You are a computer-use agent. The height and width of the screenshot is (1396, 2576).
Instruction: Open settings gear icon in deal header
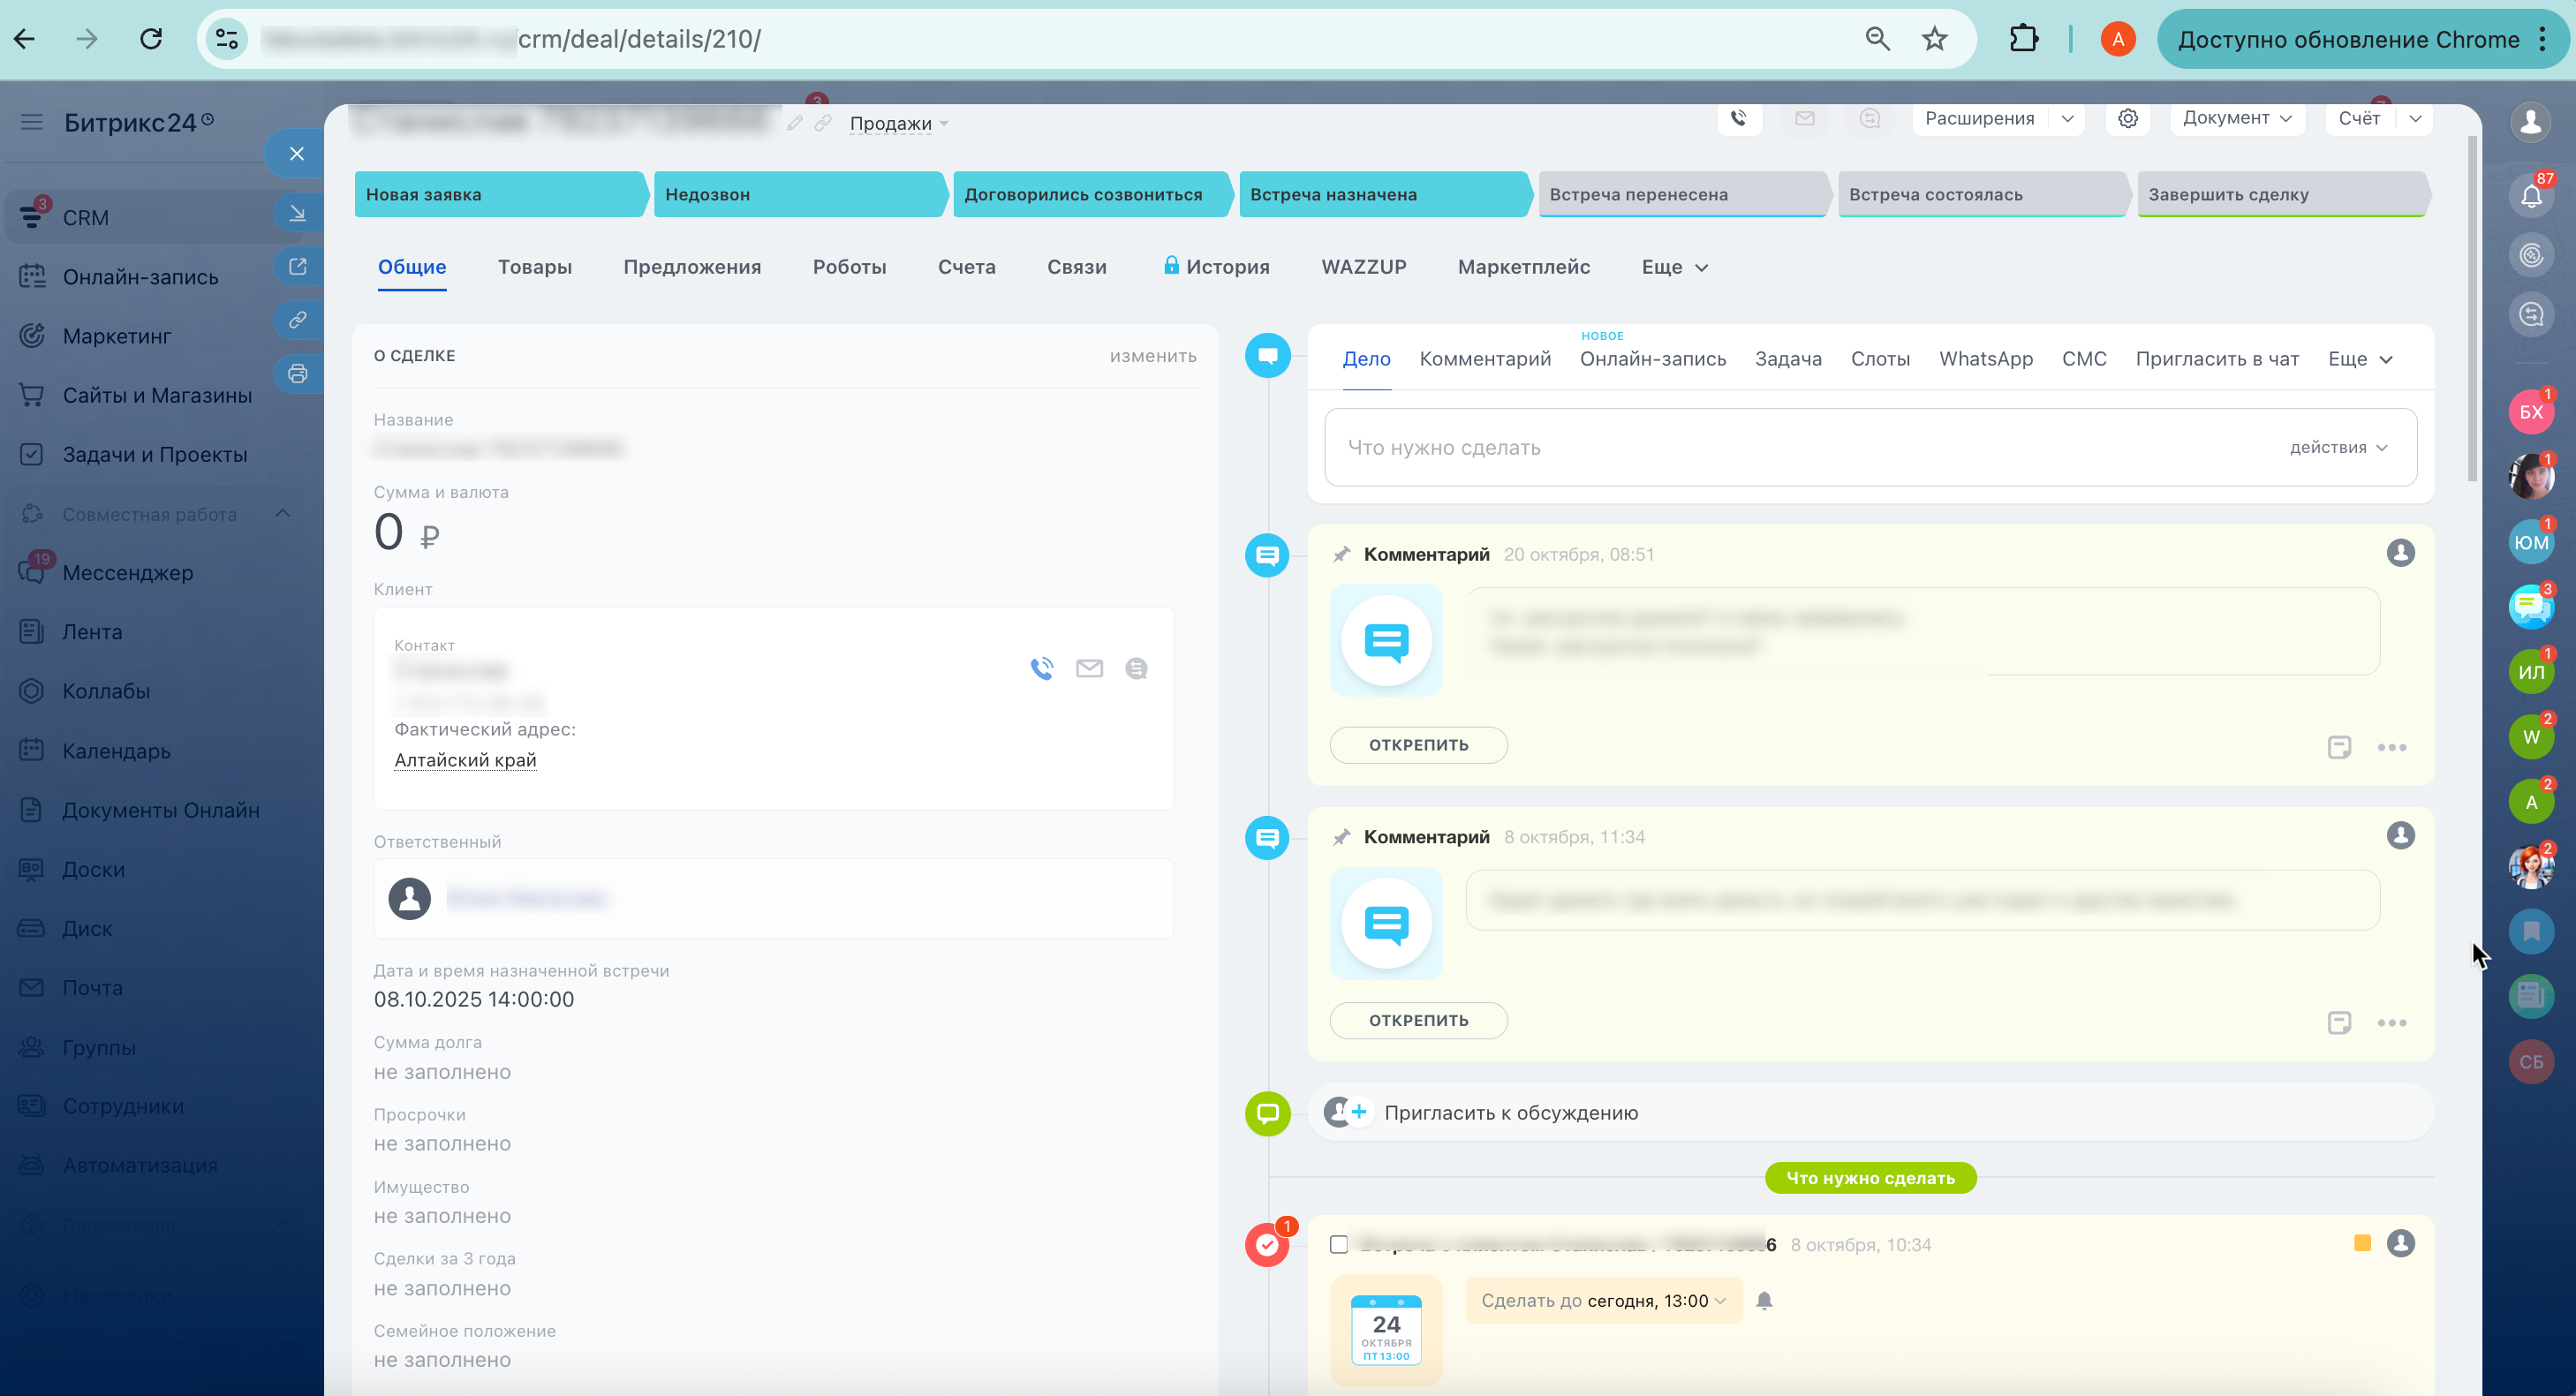tap(2128, 118)
